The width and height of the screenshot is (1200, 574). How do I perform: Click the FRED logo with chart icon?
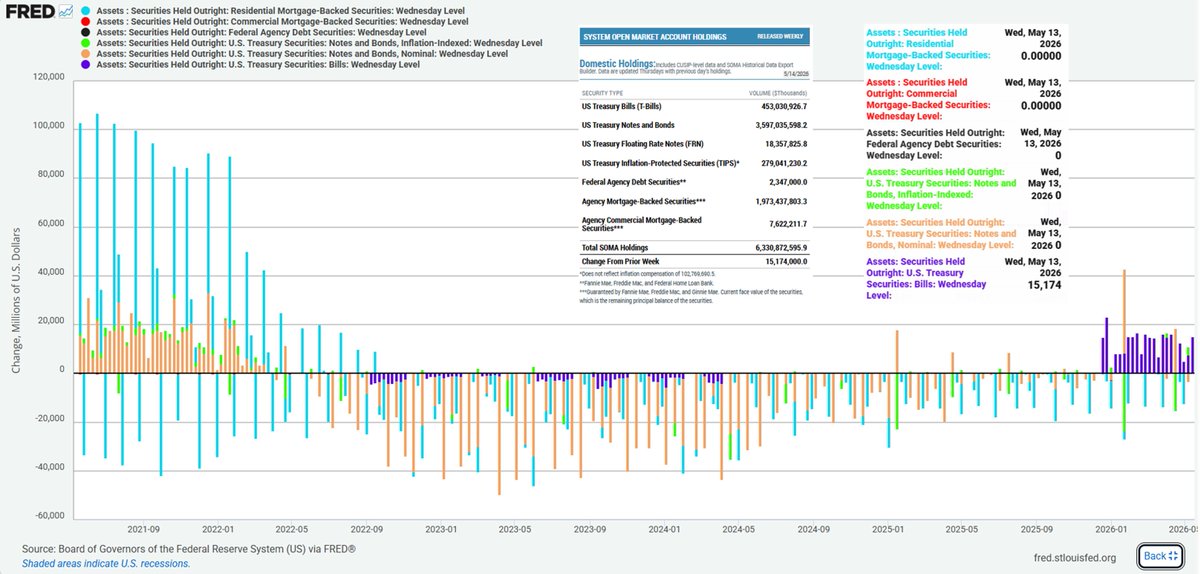38,11
